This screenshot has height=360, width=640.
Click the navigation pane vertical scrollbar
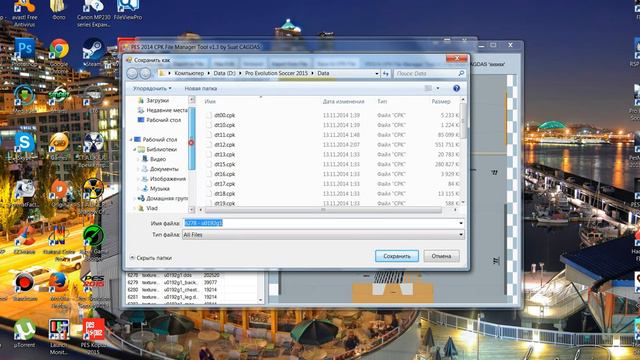(191, 139)
